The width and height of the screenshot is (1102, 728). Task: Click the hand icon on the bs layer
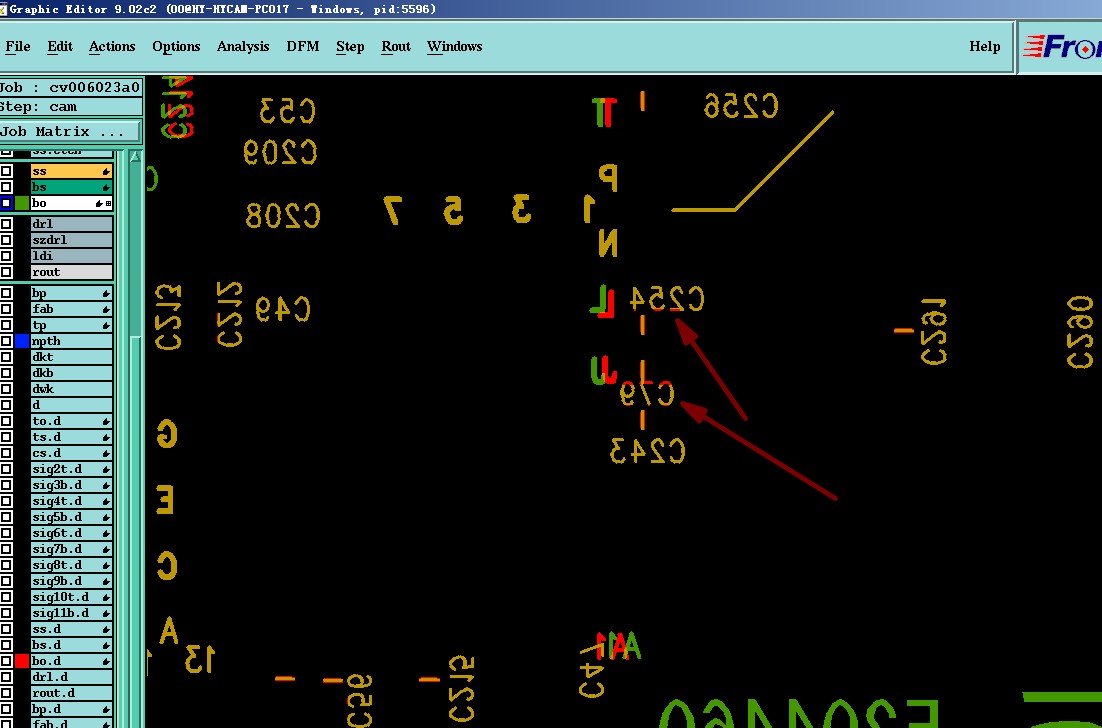click(x=105, y=188)
